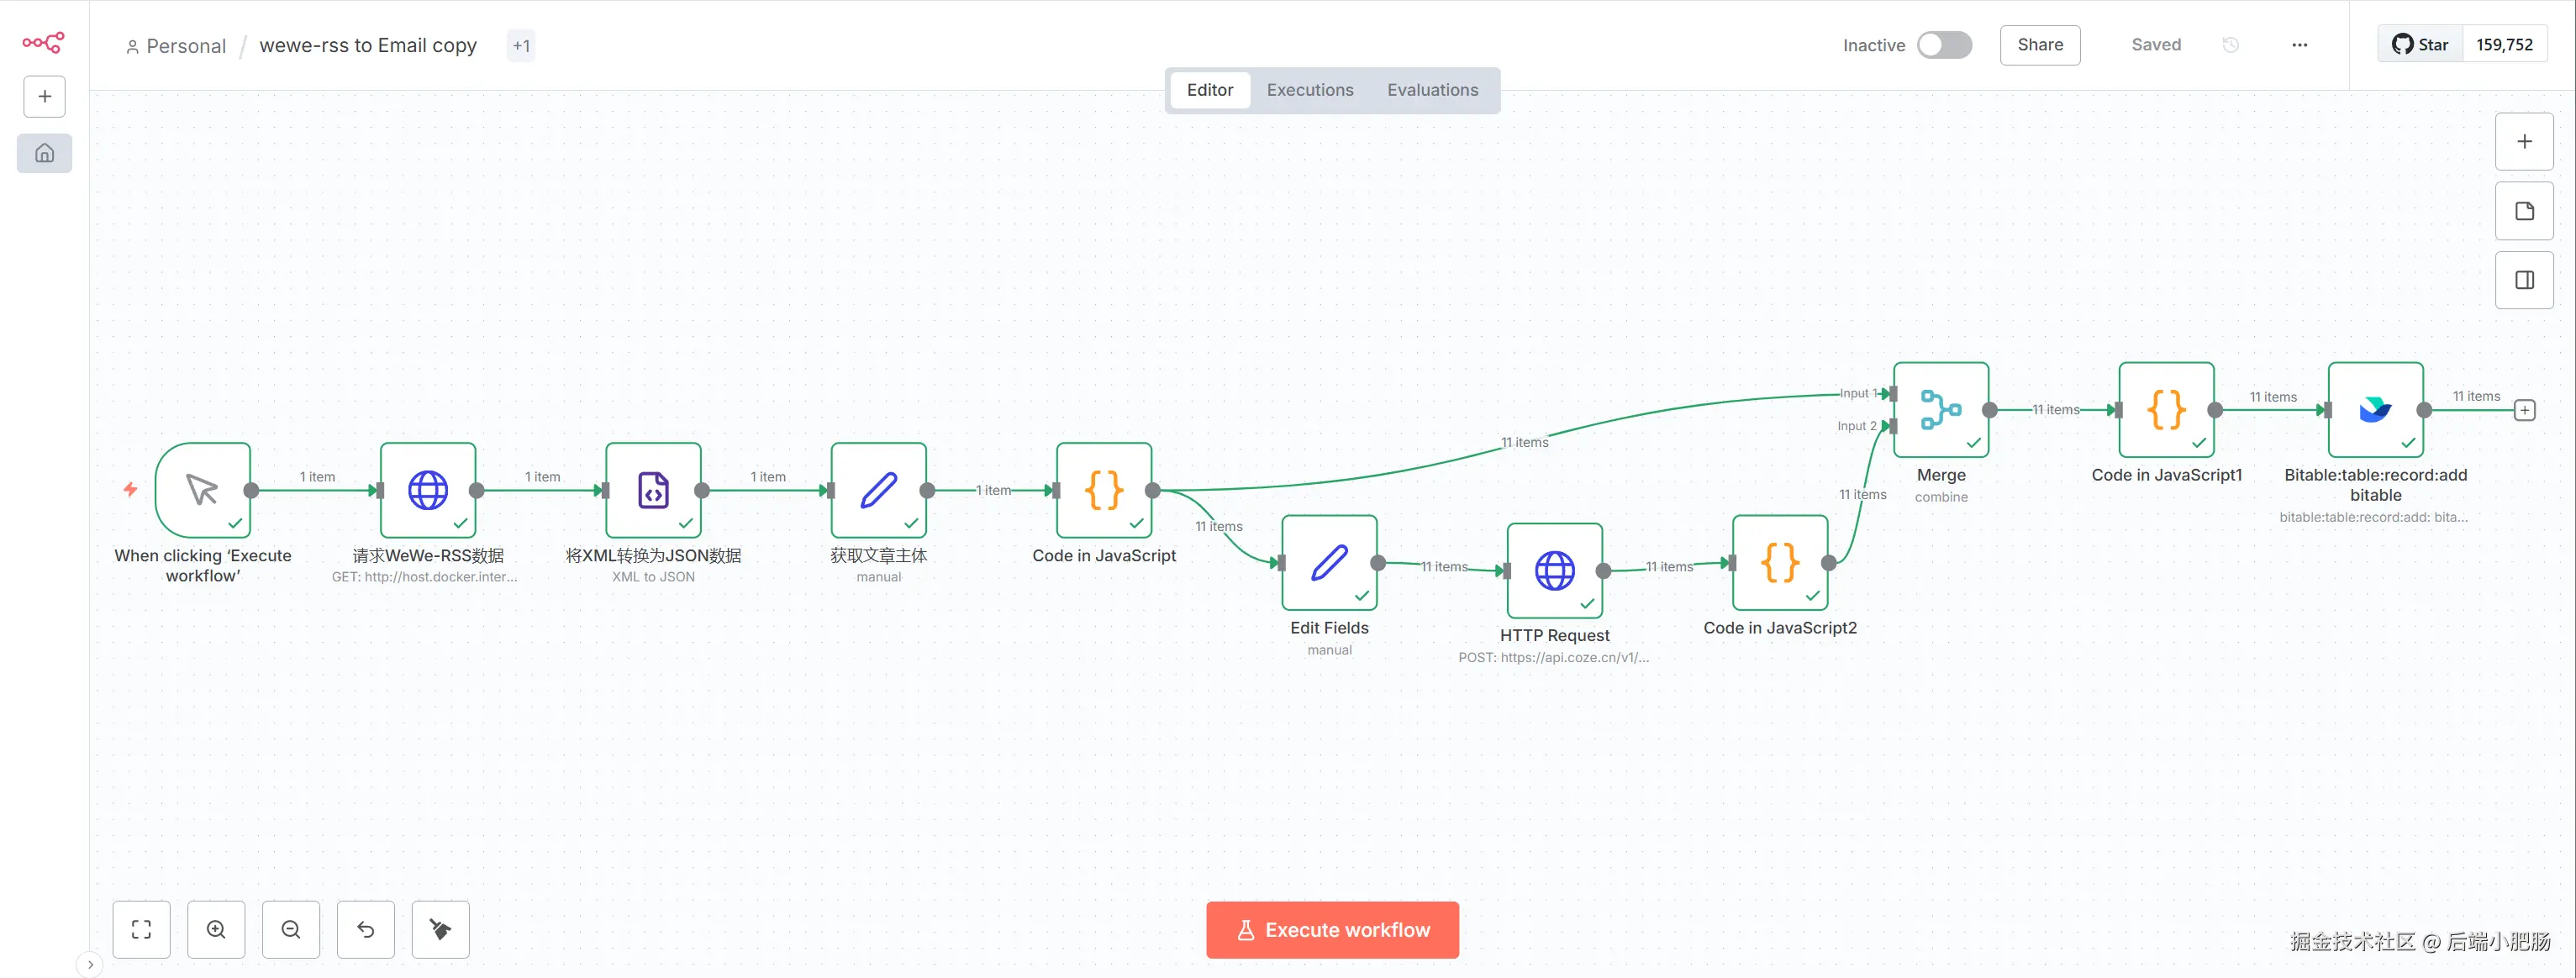Tidy up workflow with the broom icon
Image resolution: width=2576 pixels, height=978 pixels.
tap(440, 930)
